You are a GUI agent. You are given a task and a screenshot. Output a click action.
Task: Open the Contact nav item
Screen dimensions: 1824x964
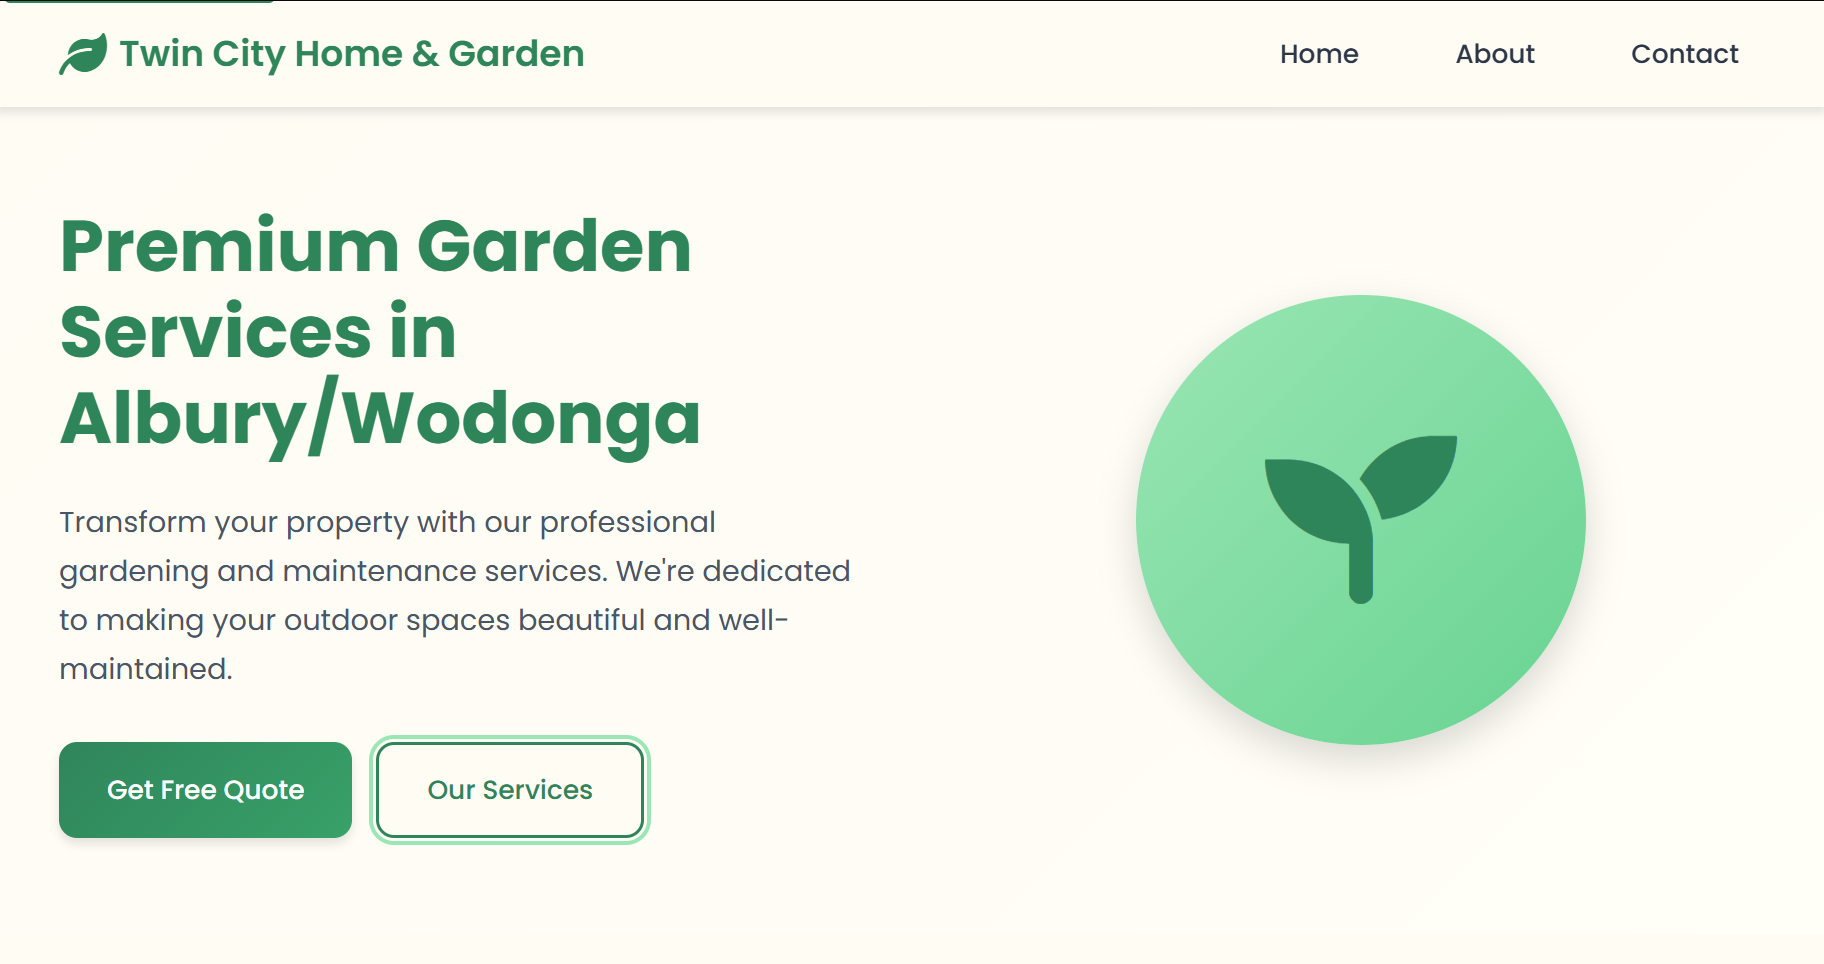point(1684,54)
